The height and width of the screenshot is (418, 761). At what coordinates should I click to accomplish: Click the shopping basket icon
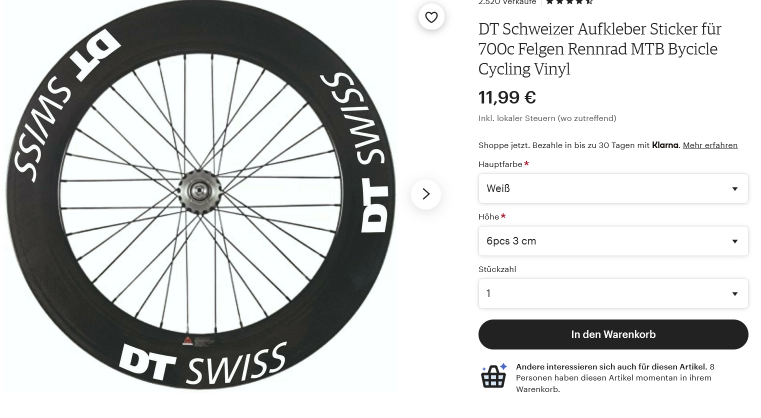point(494,376)
